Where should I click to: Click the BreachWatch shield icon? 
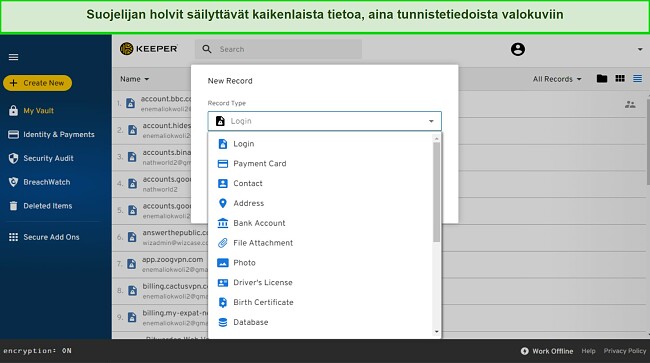(13, 182)
